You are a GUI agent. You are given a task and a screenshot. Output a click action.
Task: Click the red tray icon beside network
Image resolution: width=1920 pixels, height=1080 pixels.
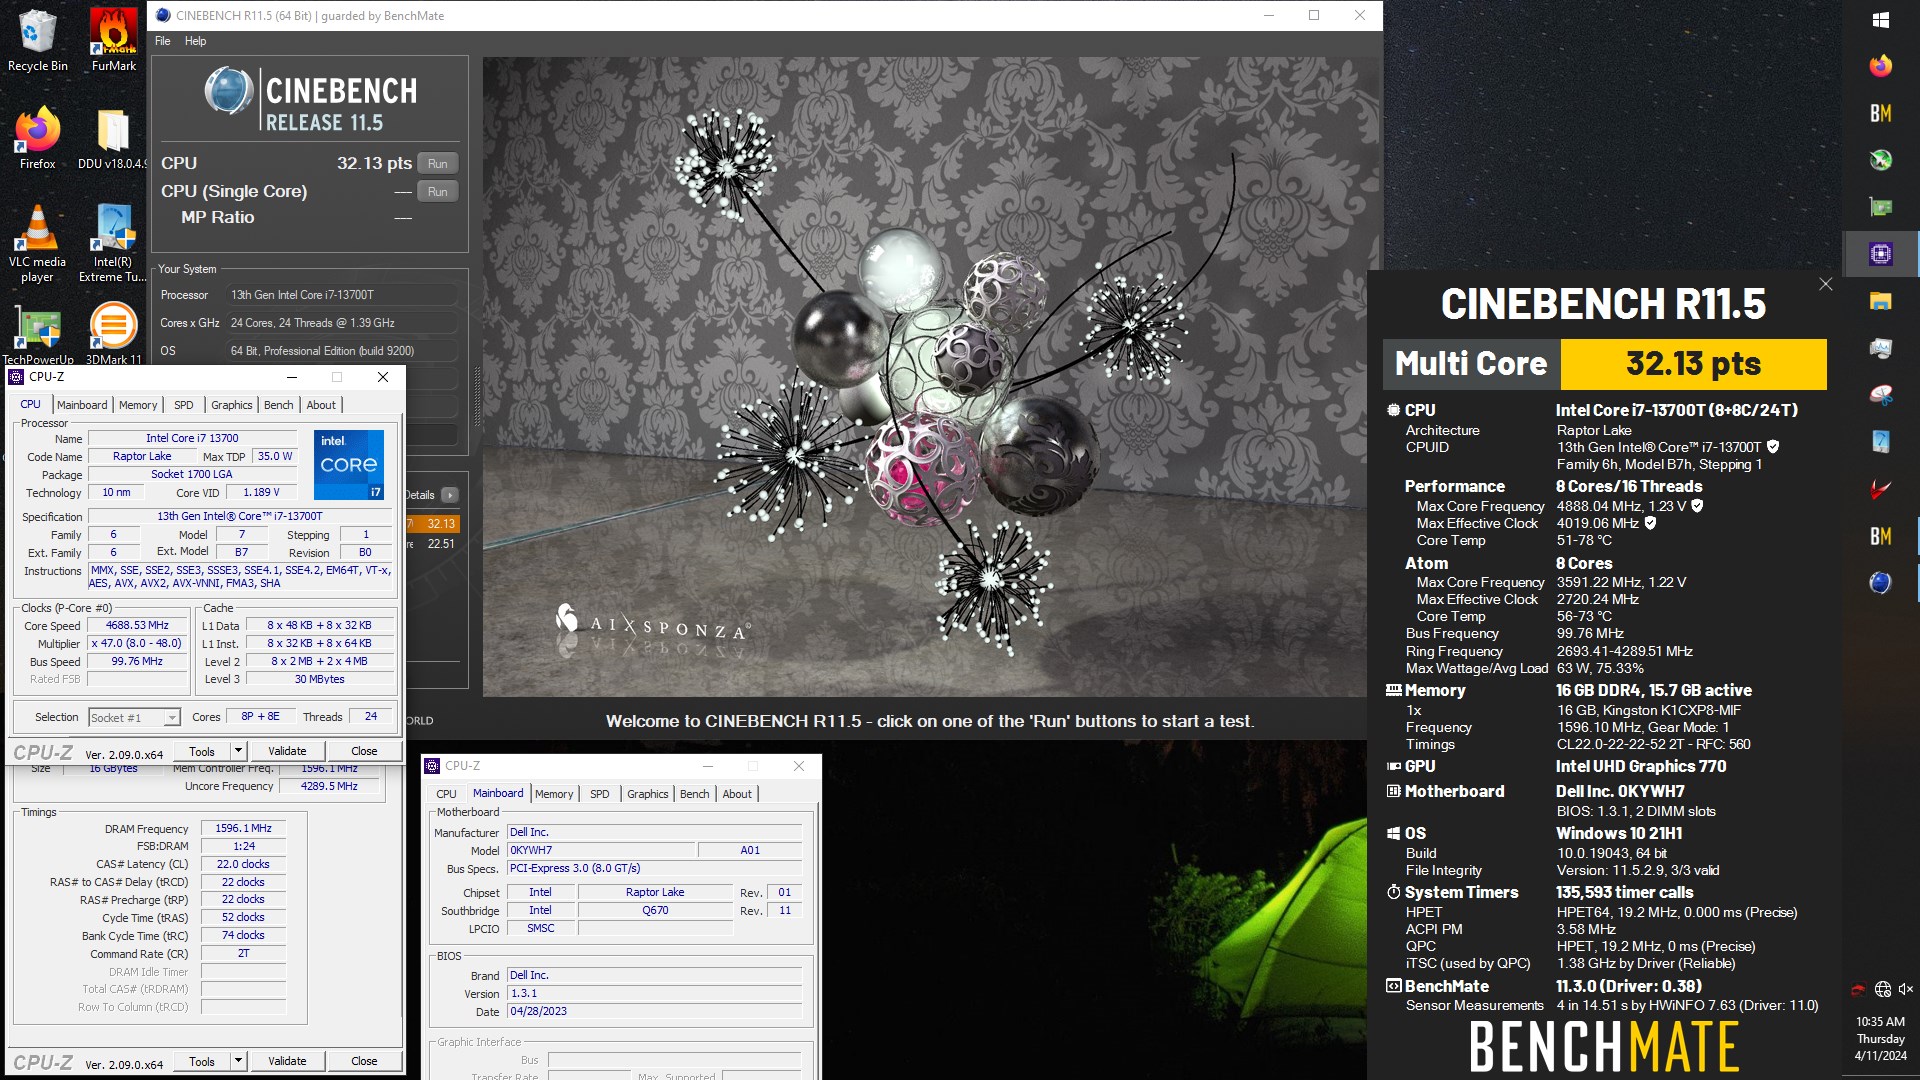tap(1858, 989)
